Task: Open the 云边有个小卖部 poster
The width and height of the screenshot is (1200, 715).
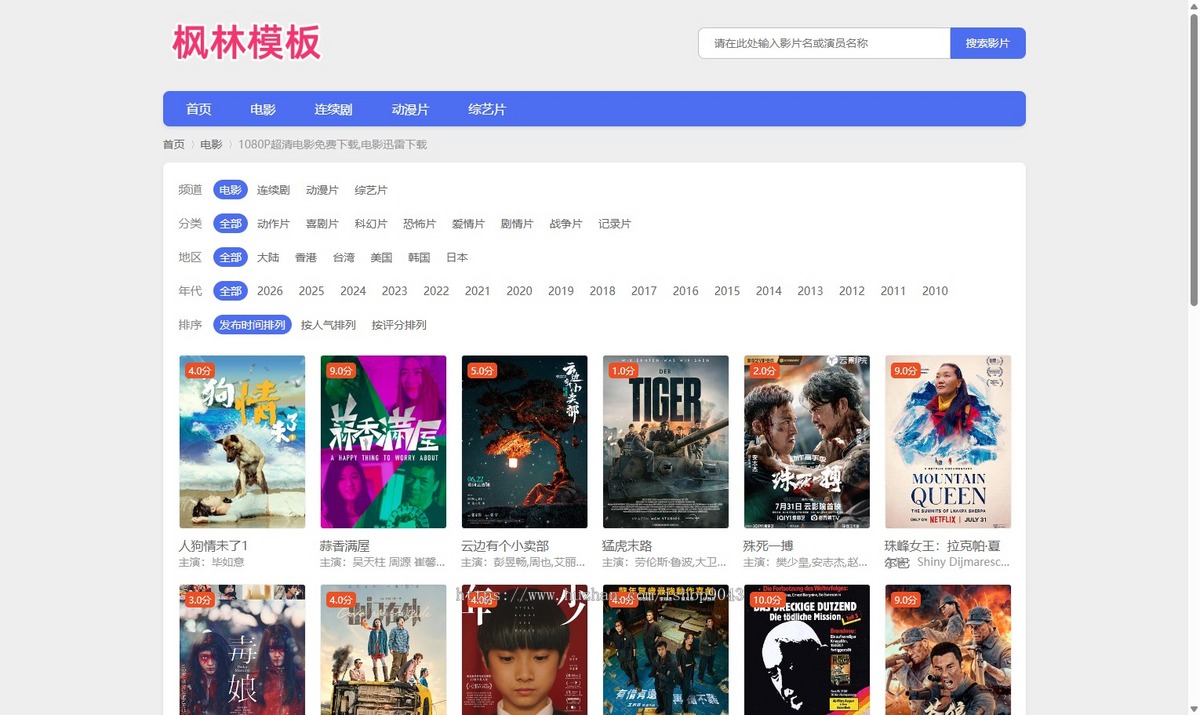Action: pos(524,442)
